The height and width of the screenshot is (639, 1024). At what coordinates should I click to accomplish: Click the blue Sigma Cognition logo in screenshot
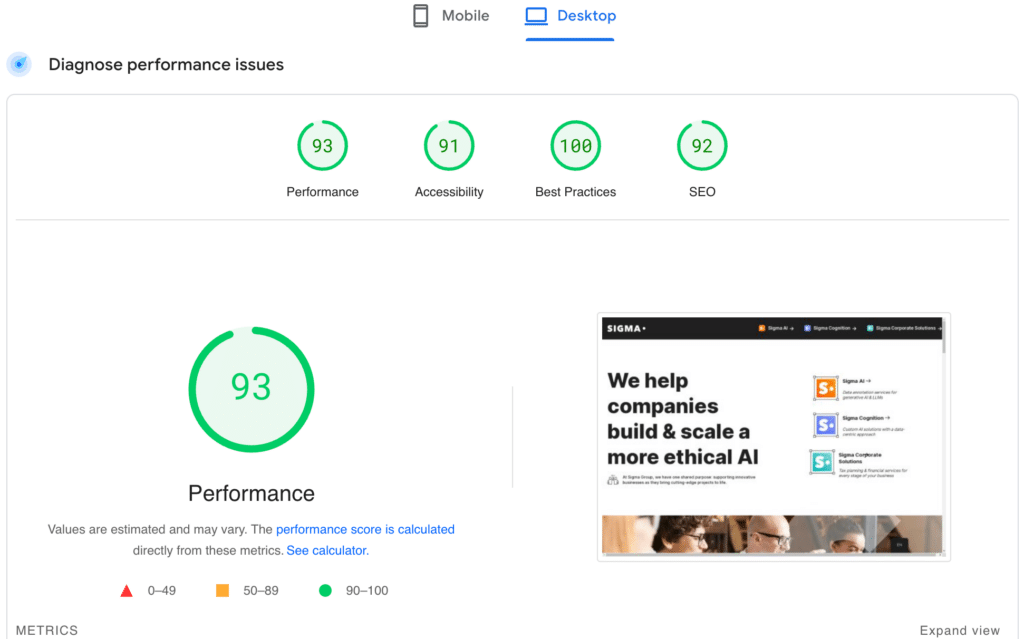pos(825,425)
